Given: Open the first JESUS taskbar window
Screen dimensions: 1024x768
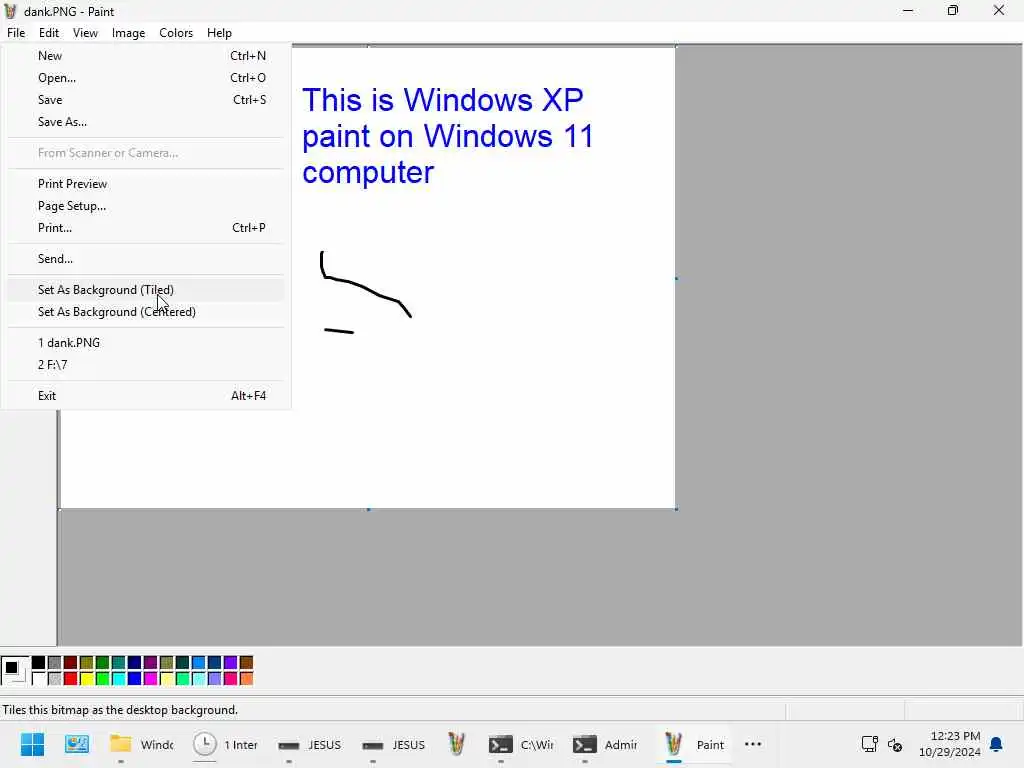Looking at the screenshot, I should point(310,744).
